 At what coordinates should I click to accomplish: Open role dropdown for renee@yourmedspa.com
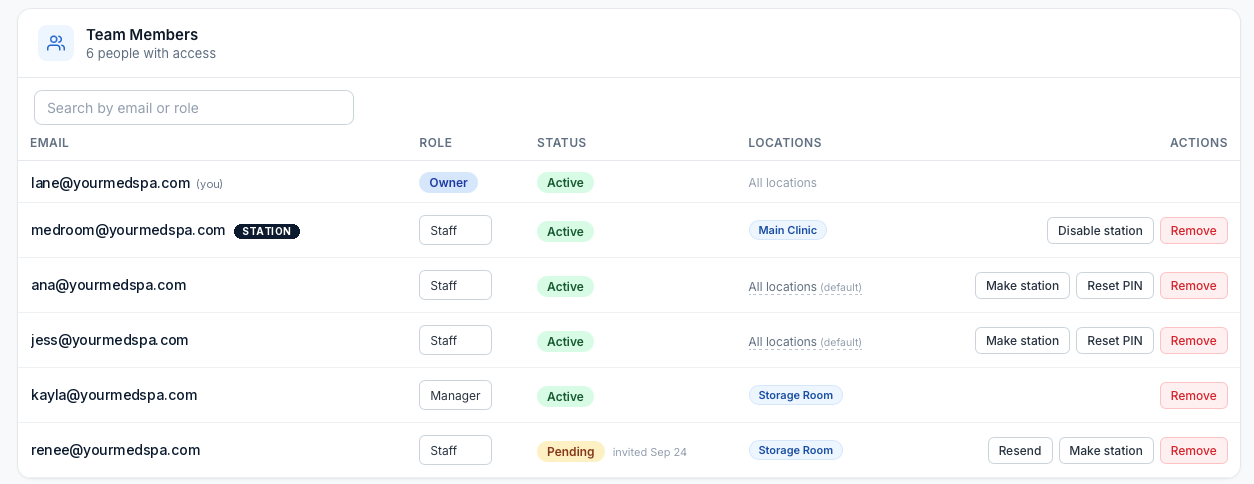(x=455, y=450)
